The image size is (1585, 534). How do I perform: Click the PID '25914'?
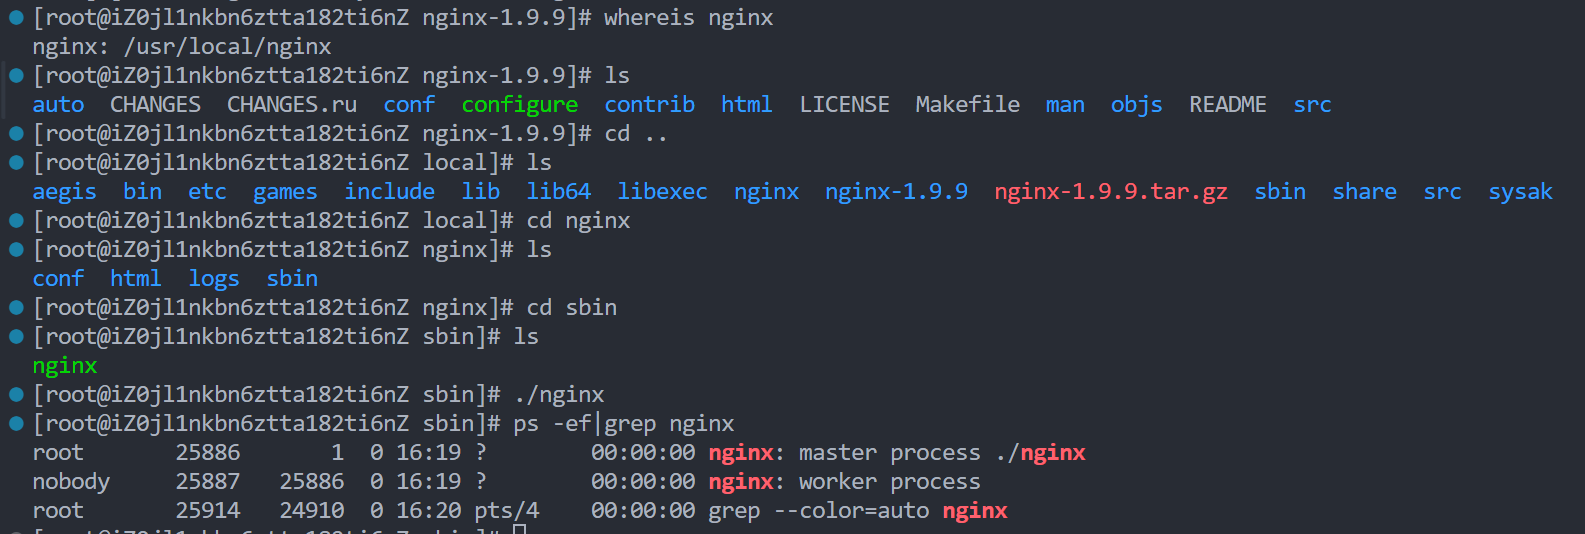pos(208,511)
